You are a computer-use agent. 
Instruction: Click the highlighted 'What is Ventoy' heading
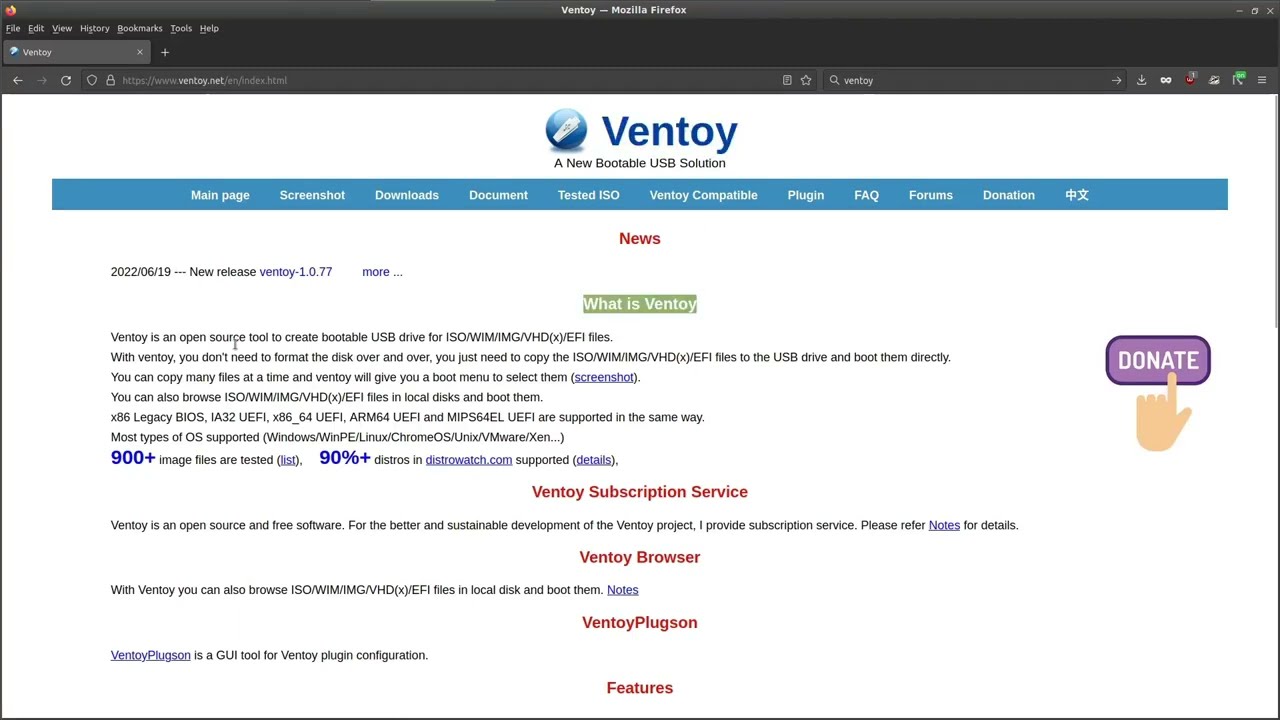[640, 304]
